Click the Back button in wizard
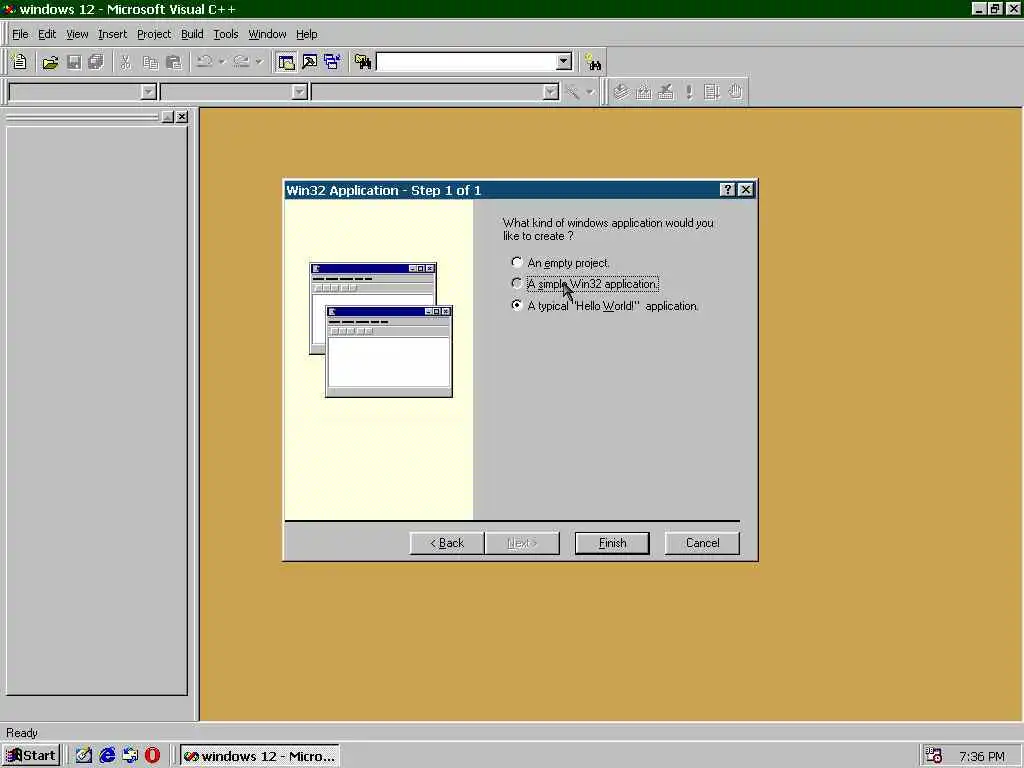The image size is (1024, 768). 447,543
